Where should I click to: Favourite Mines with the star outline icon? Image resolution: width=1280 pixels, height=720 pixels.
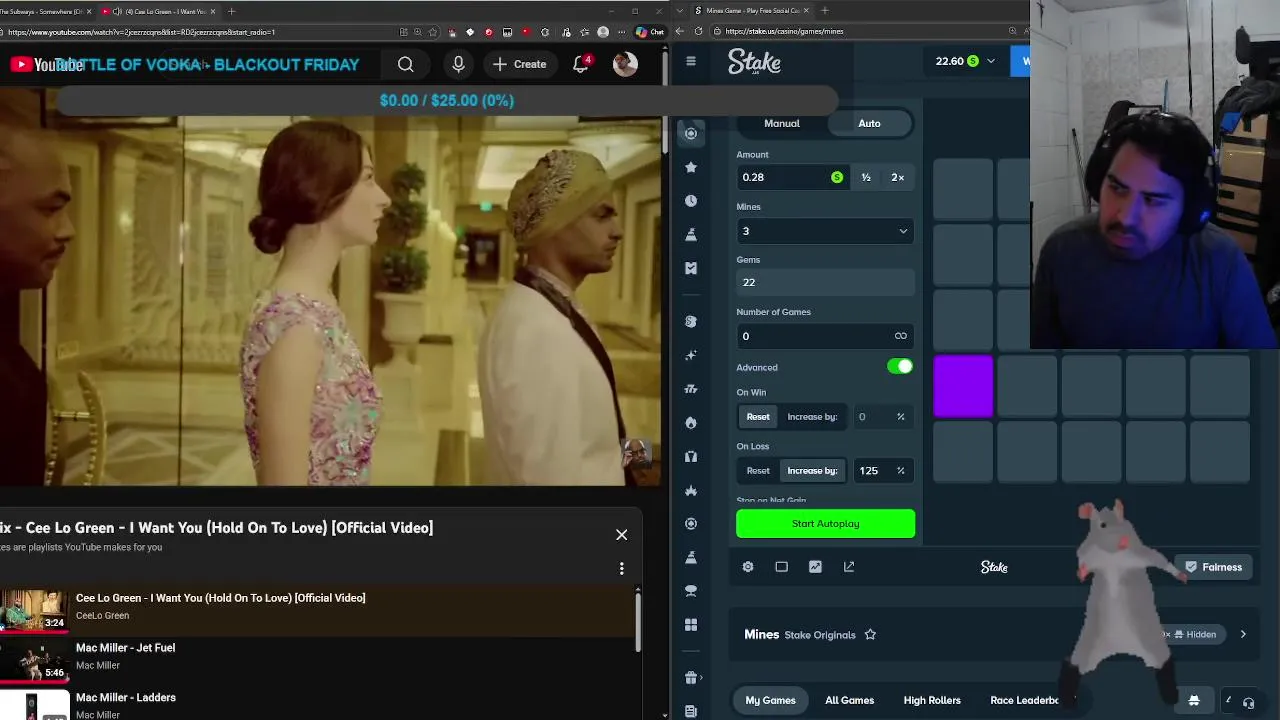(x=870, y=635)
